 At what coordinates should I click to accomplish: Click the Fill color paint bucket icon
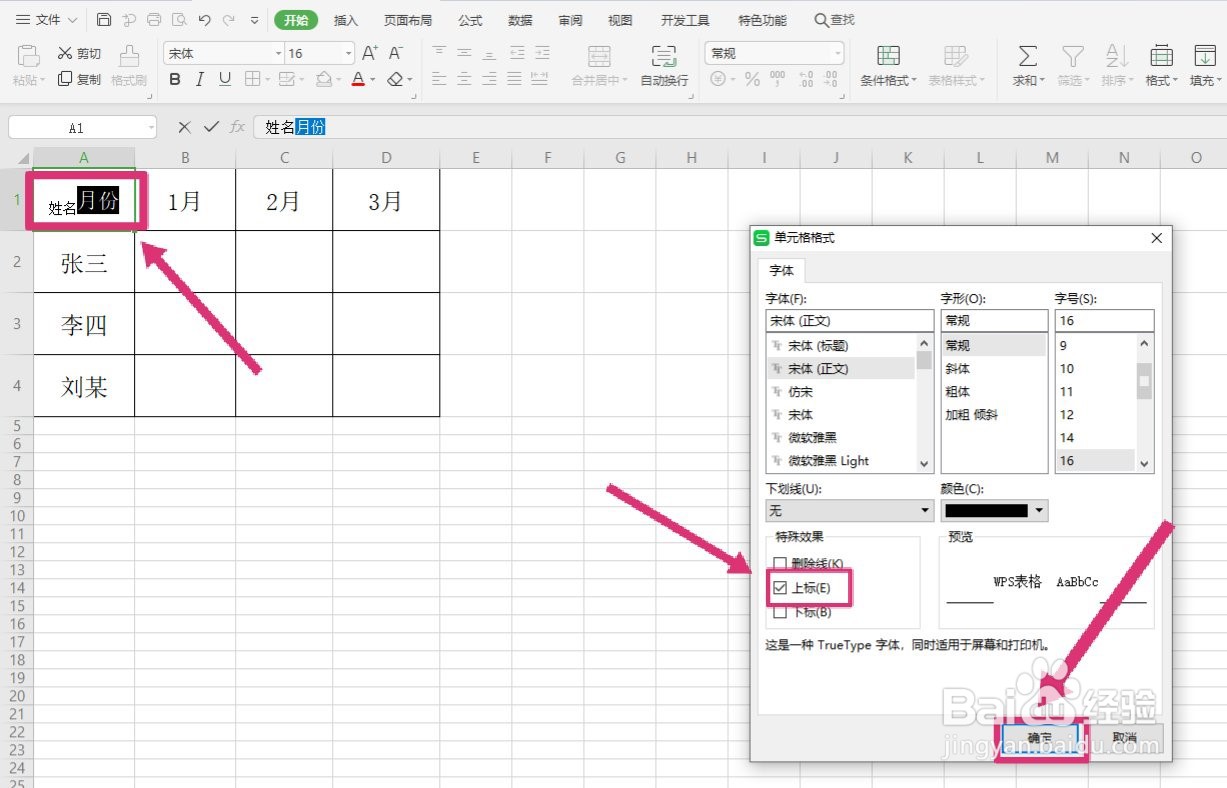(323, 79)
